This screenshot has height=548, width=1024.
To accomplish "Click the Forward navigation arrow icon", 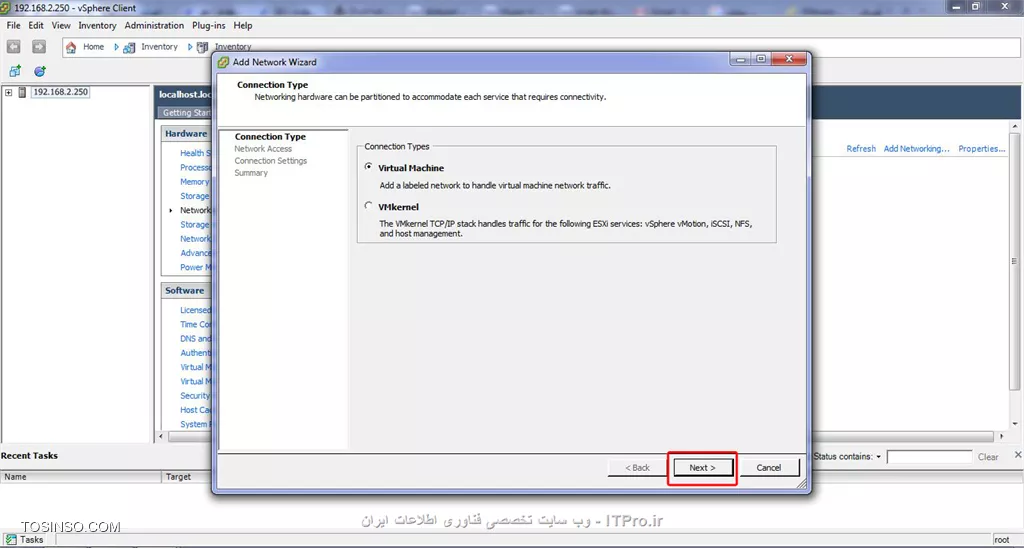I will (39, 46).
